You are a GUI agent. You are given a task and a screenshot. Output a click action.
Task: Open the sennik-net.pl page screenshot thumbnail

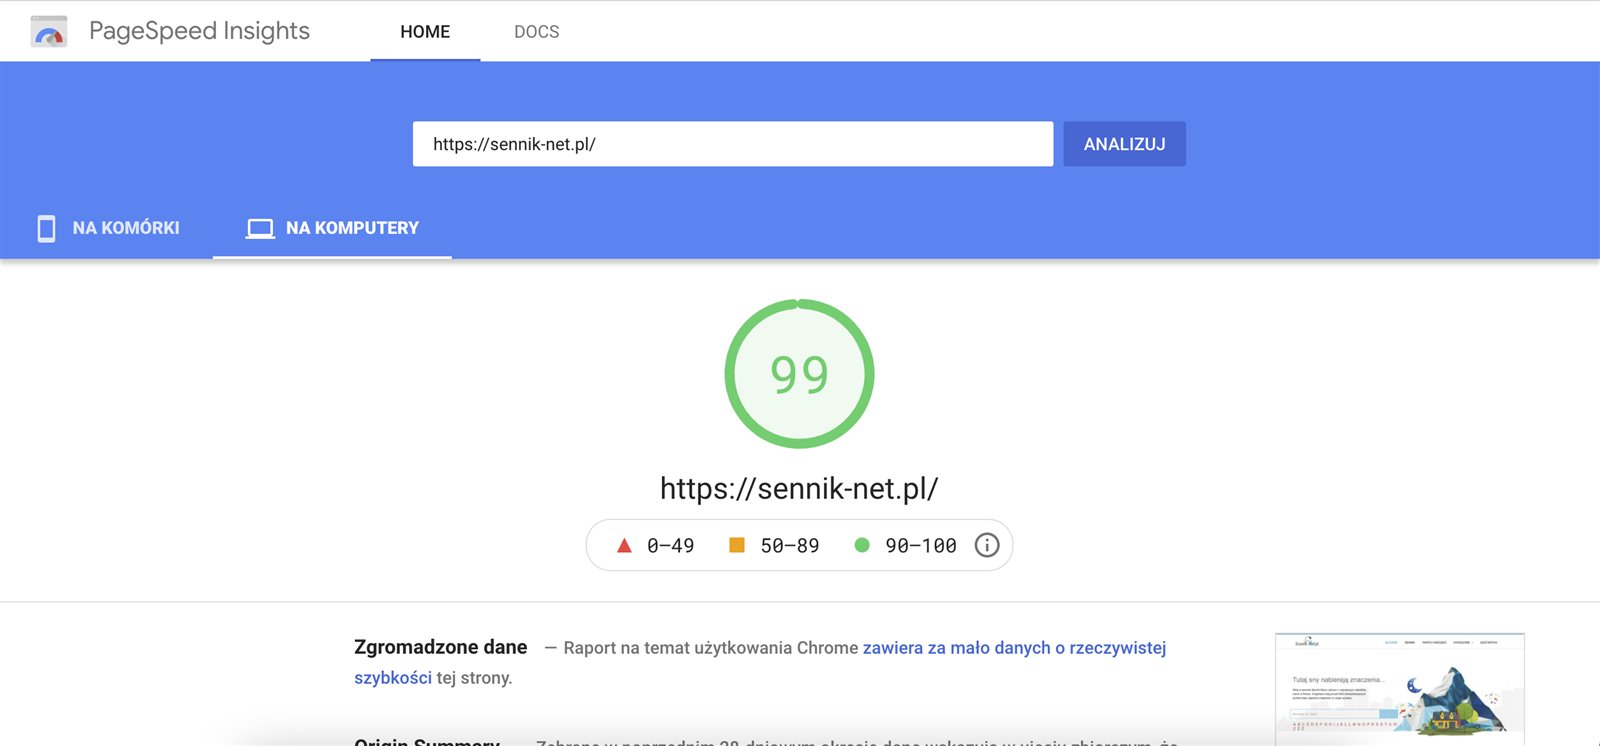[x=1399, y=689]
